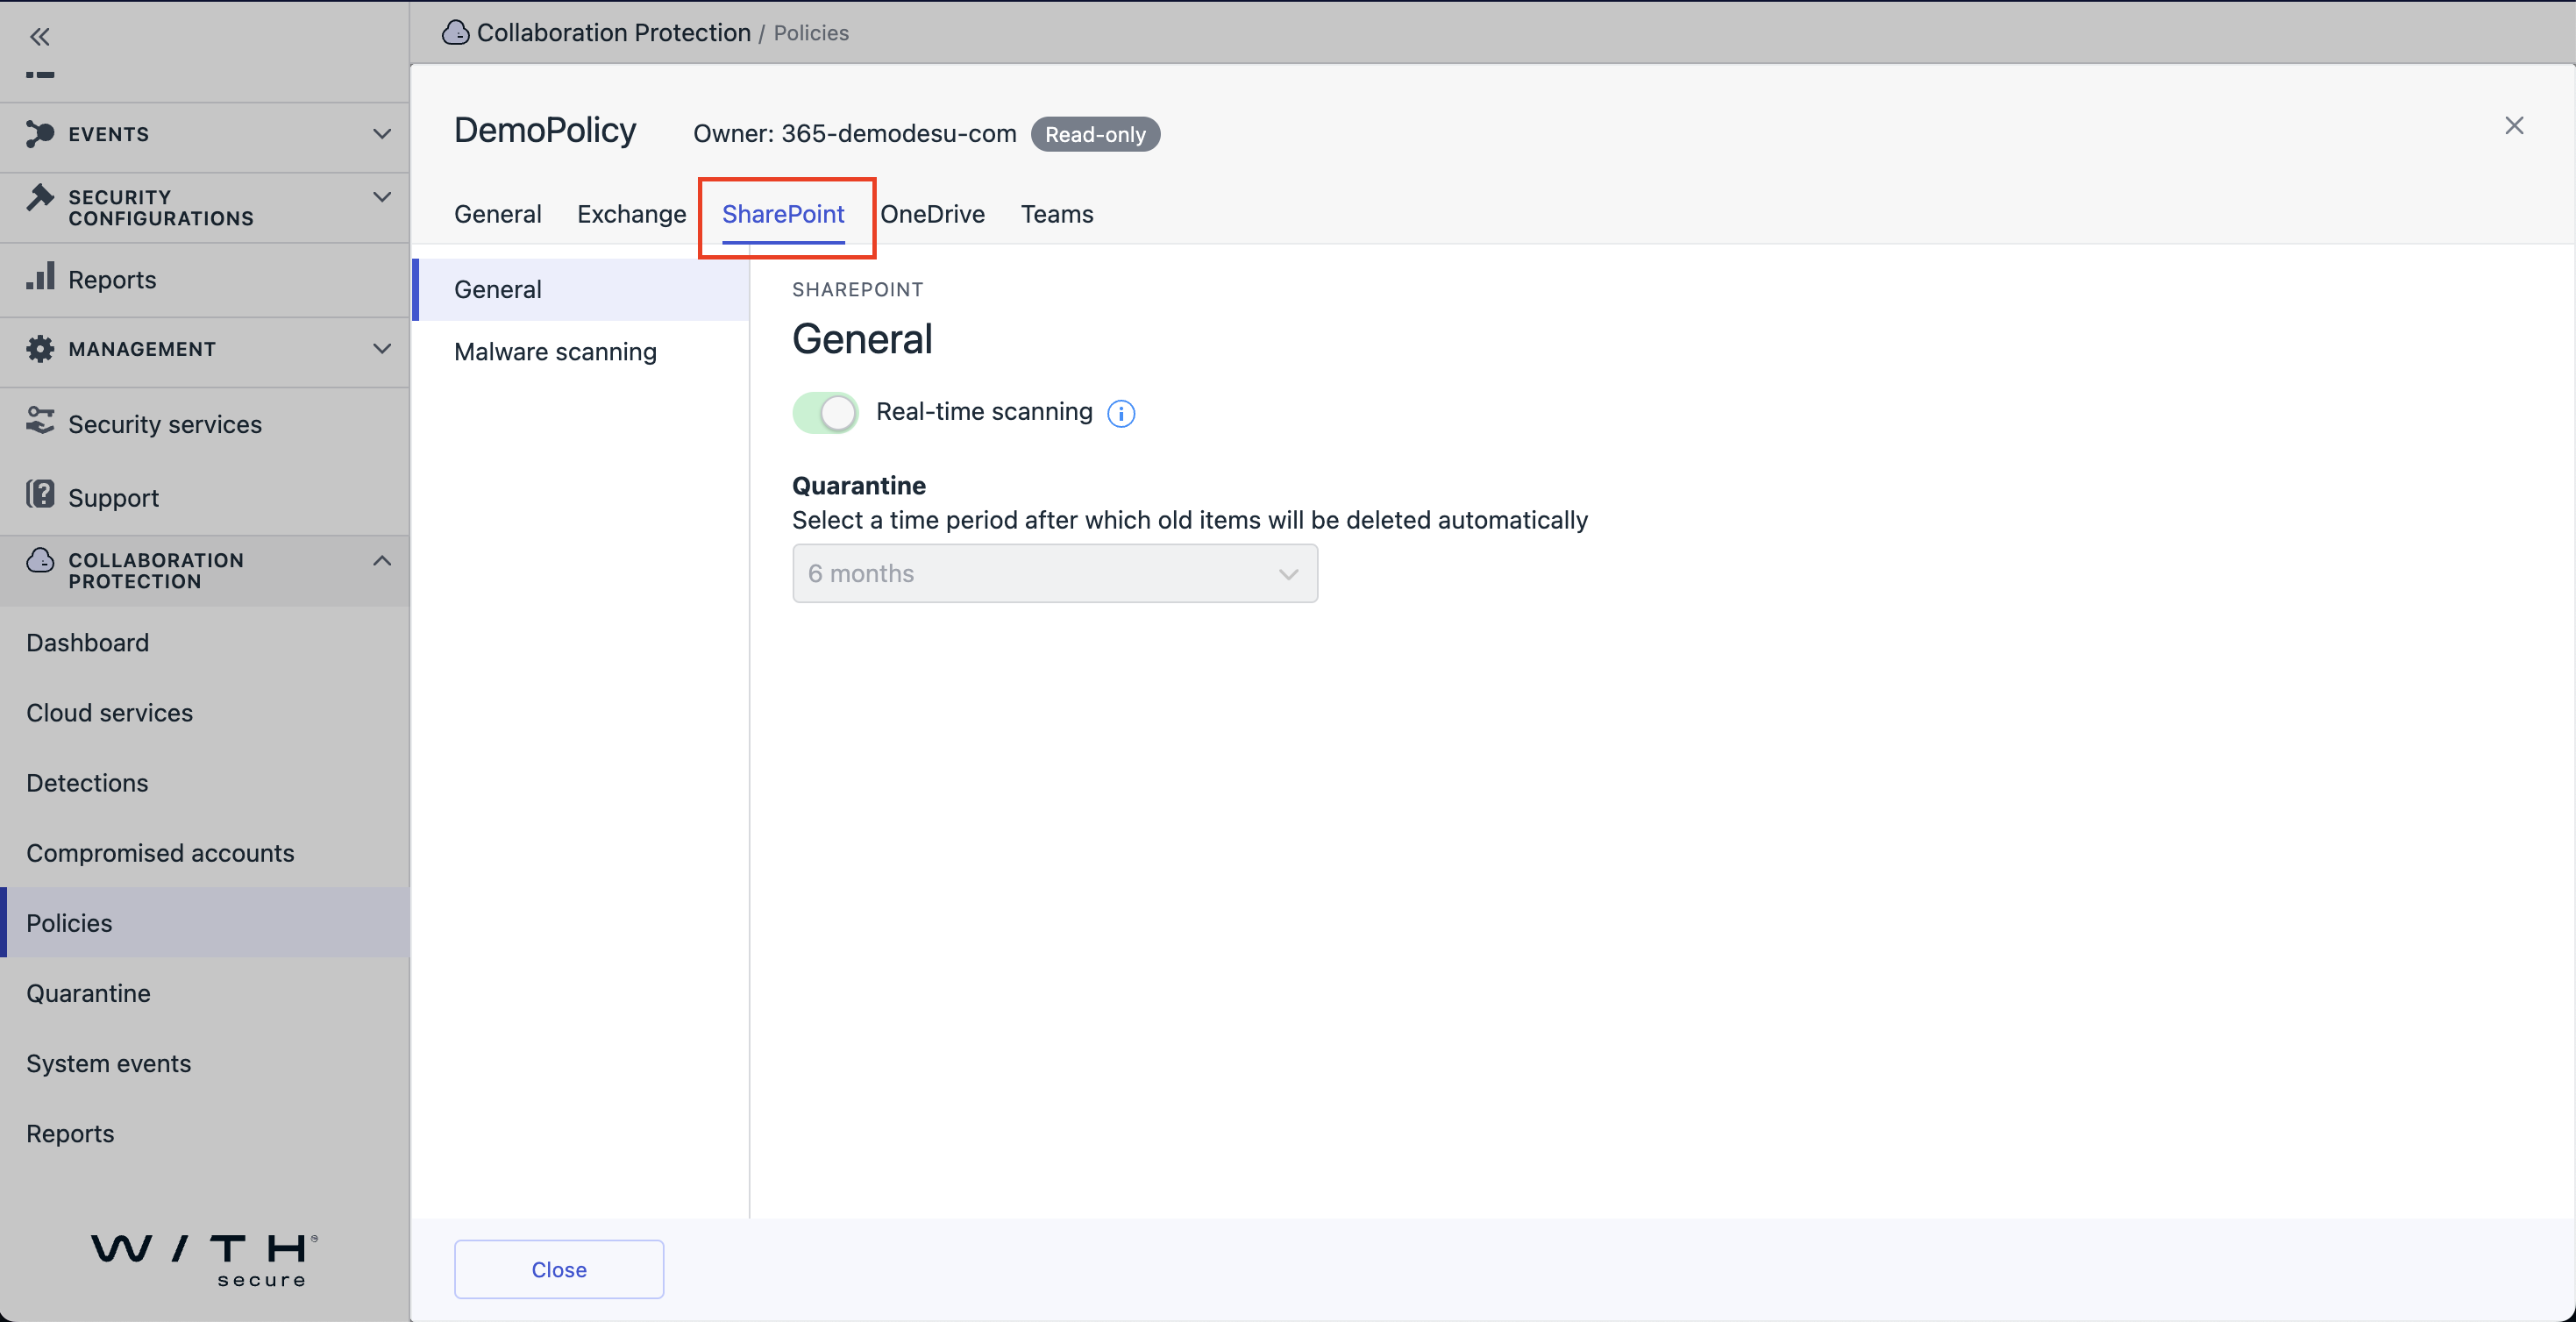Open Dashboard in the sidebar

(x=205, y=643)
